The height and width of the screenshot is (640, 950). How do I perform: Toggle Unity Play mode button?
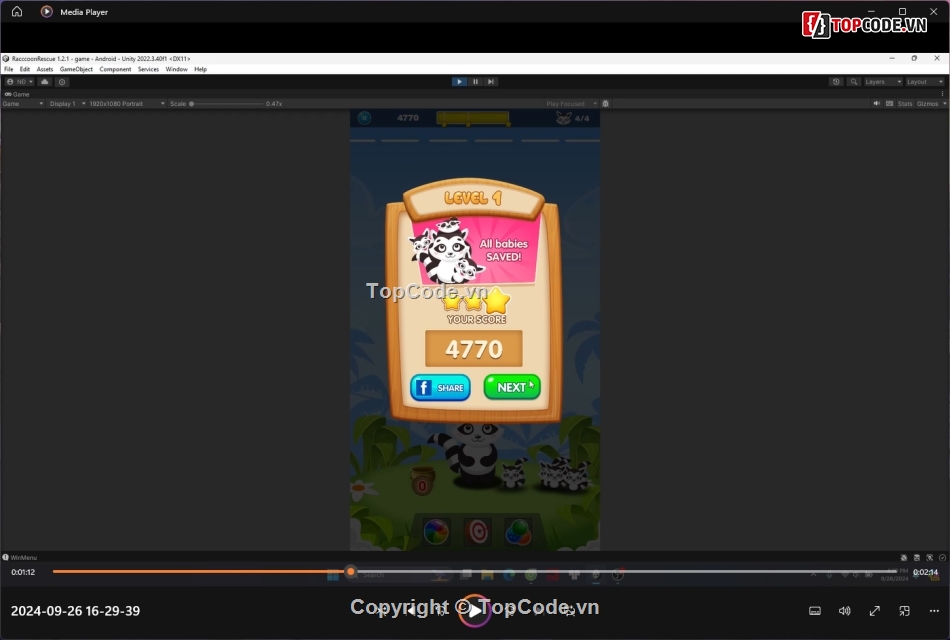(x=459, y=82)
